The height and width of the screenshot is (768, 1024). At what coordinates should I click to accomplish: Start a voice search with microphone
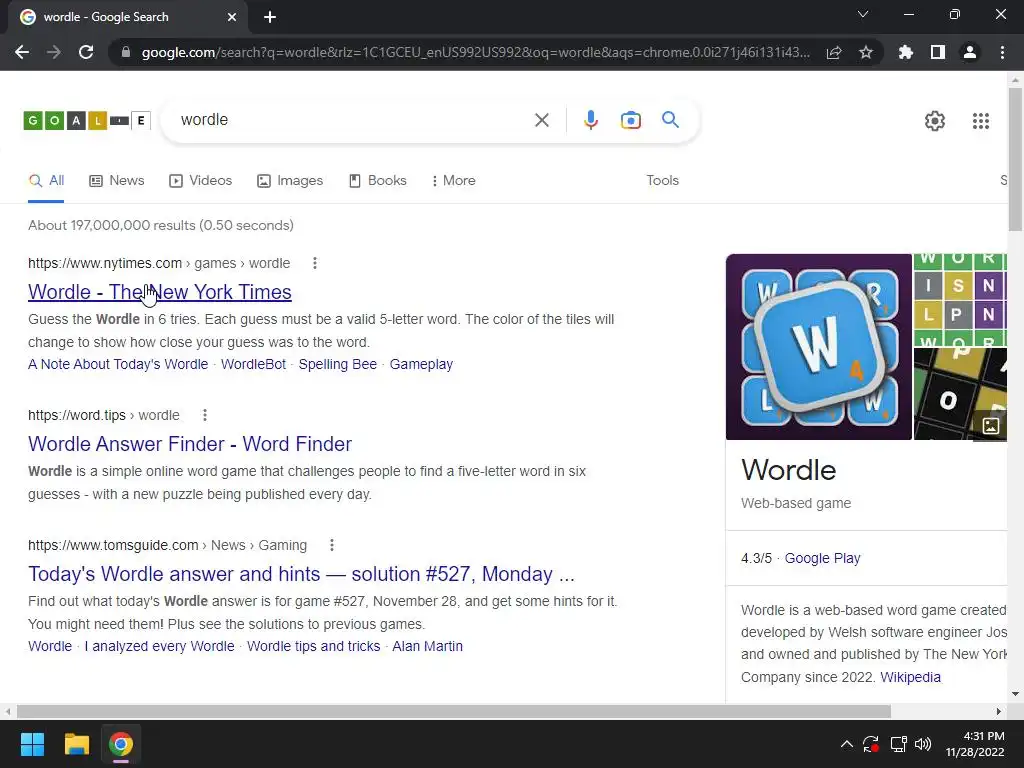[590, 120]
